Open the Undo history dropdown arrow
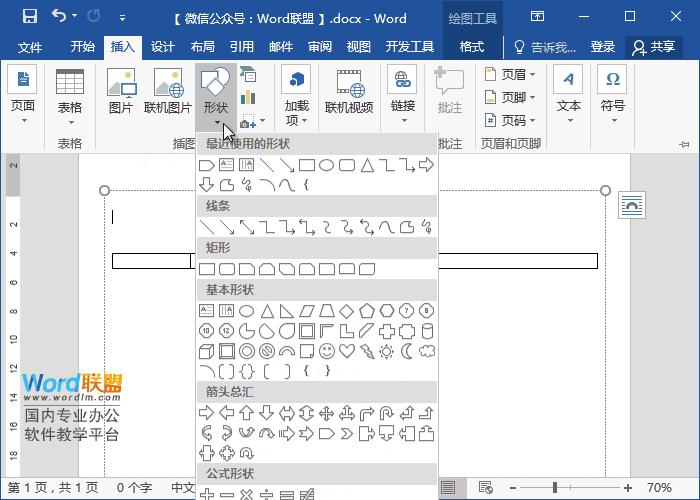The height and width of the screenshot is (500, 700). click(x=75, y=16)
